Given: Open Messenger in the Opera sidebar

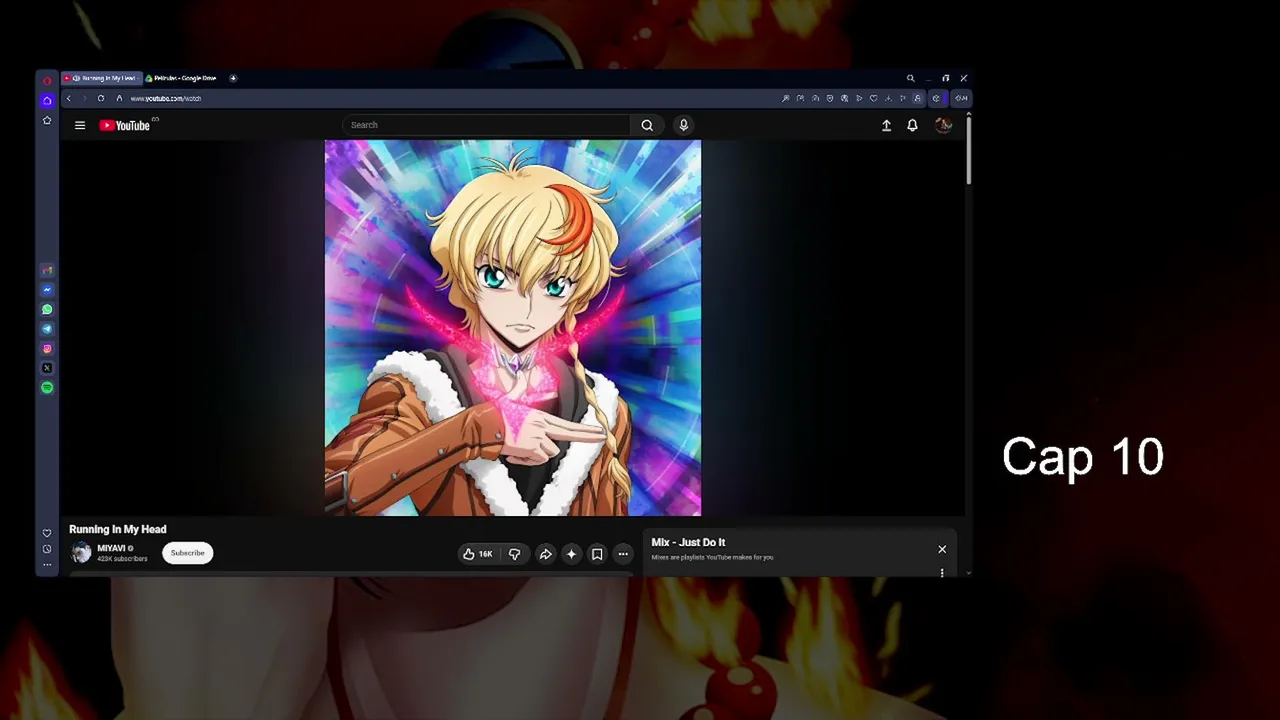Looking at the screenshot, I should tap(47, 290).
